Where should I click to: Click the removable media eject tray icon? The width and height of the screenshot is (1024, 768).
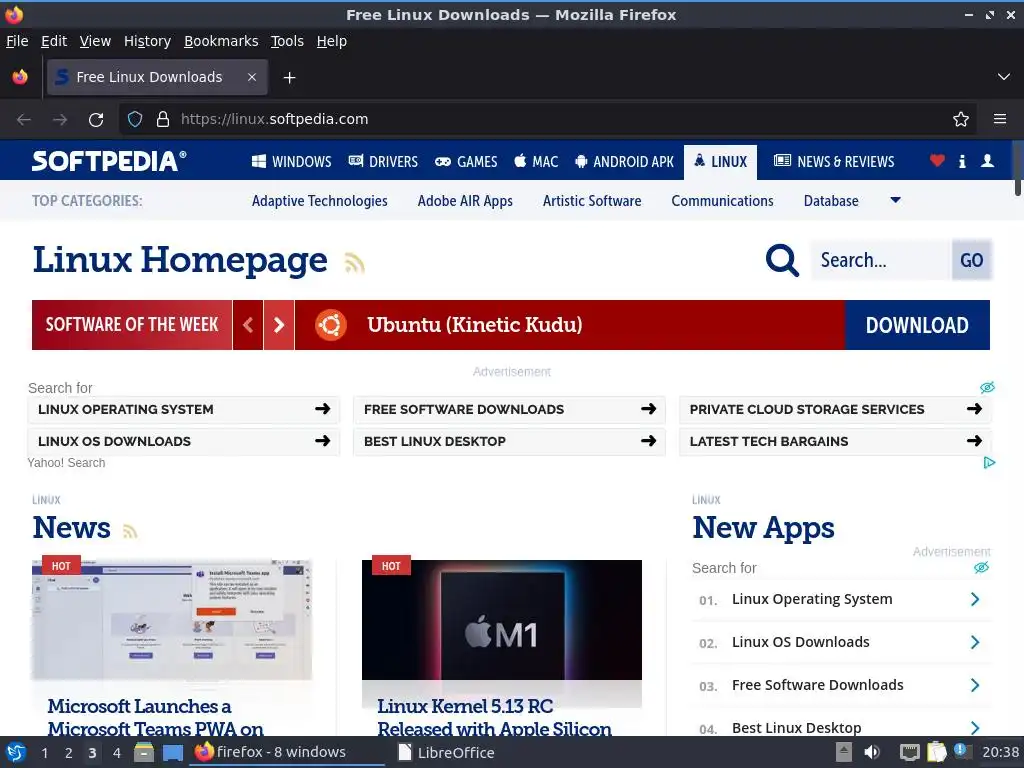(x=844, y=752)
